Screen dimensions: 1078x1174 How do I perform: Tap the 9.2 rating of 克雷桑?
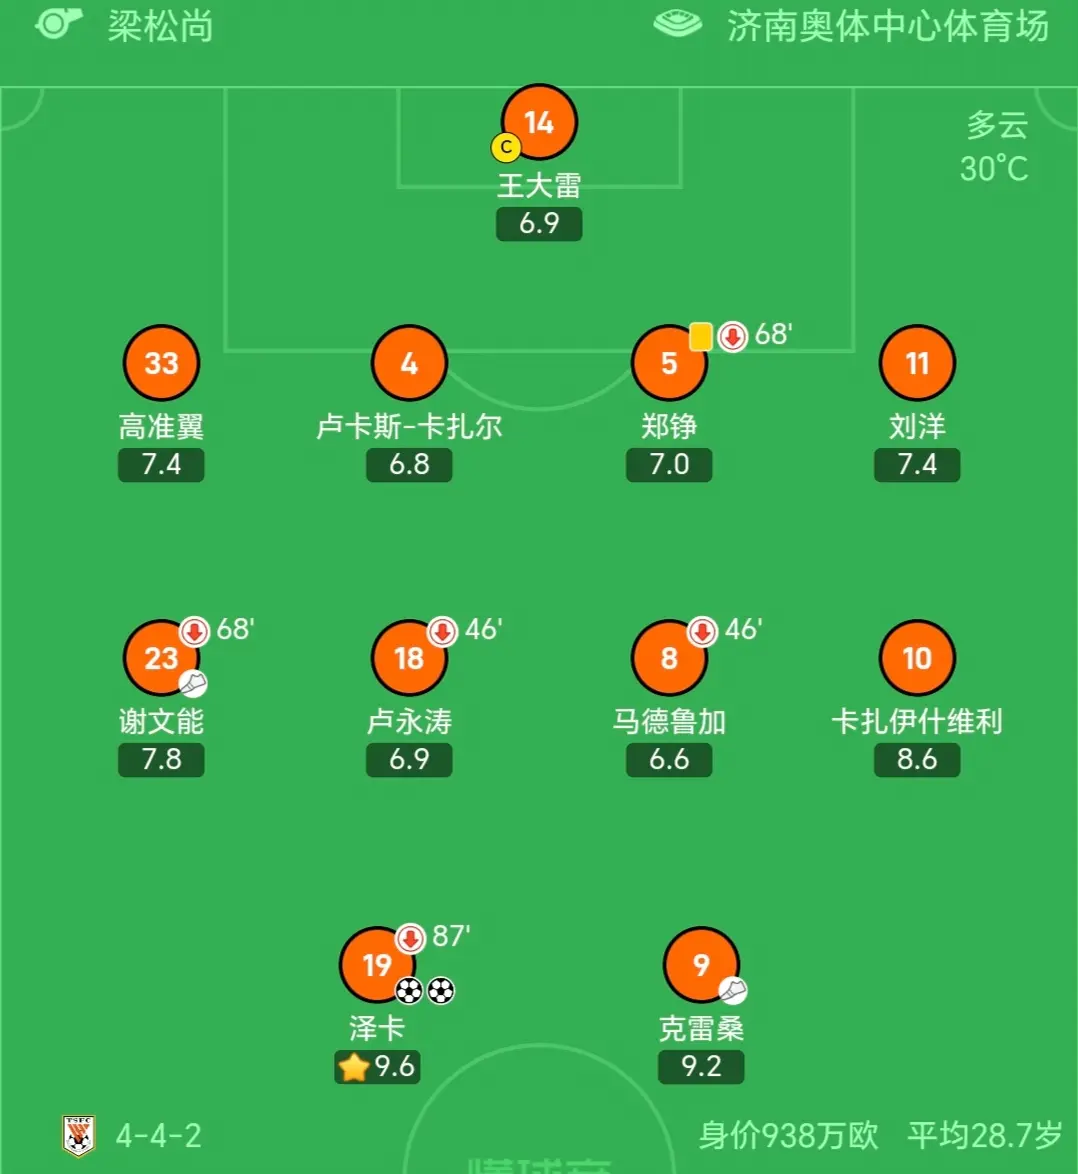pyautogui.click(x=701, y=1066)
